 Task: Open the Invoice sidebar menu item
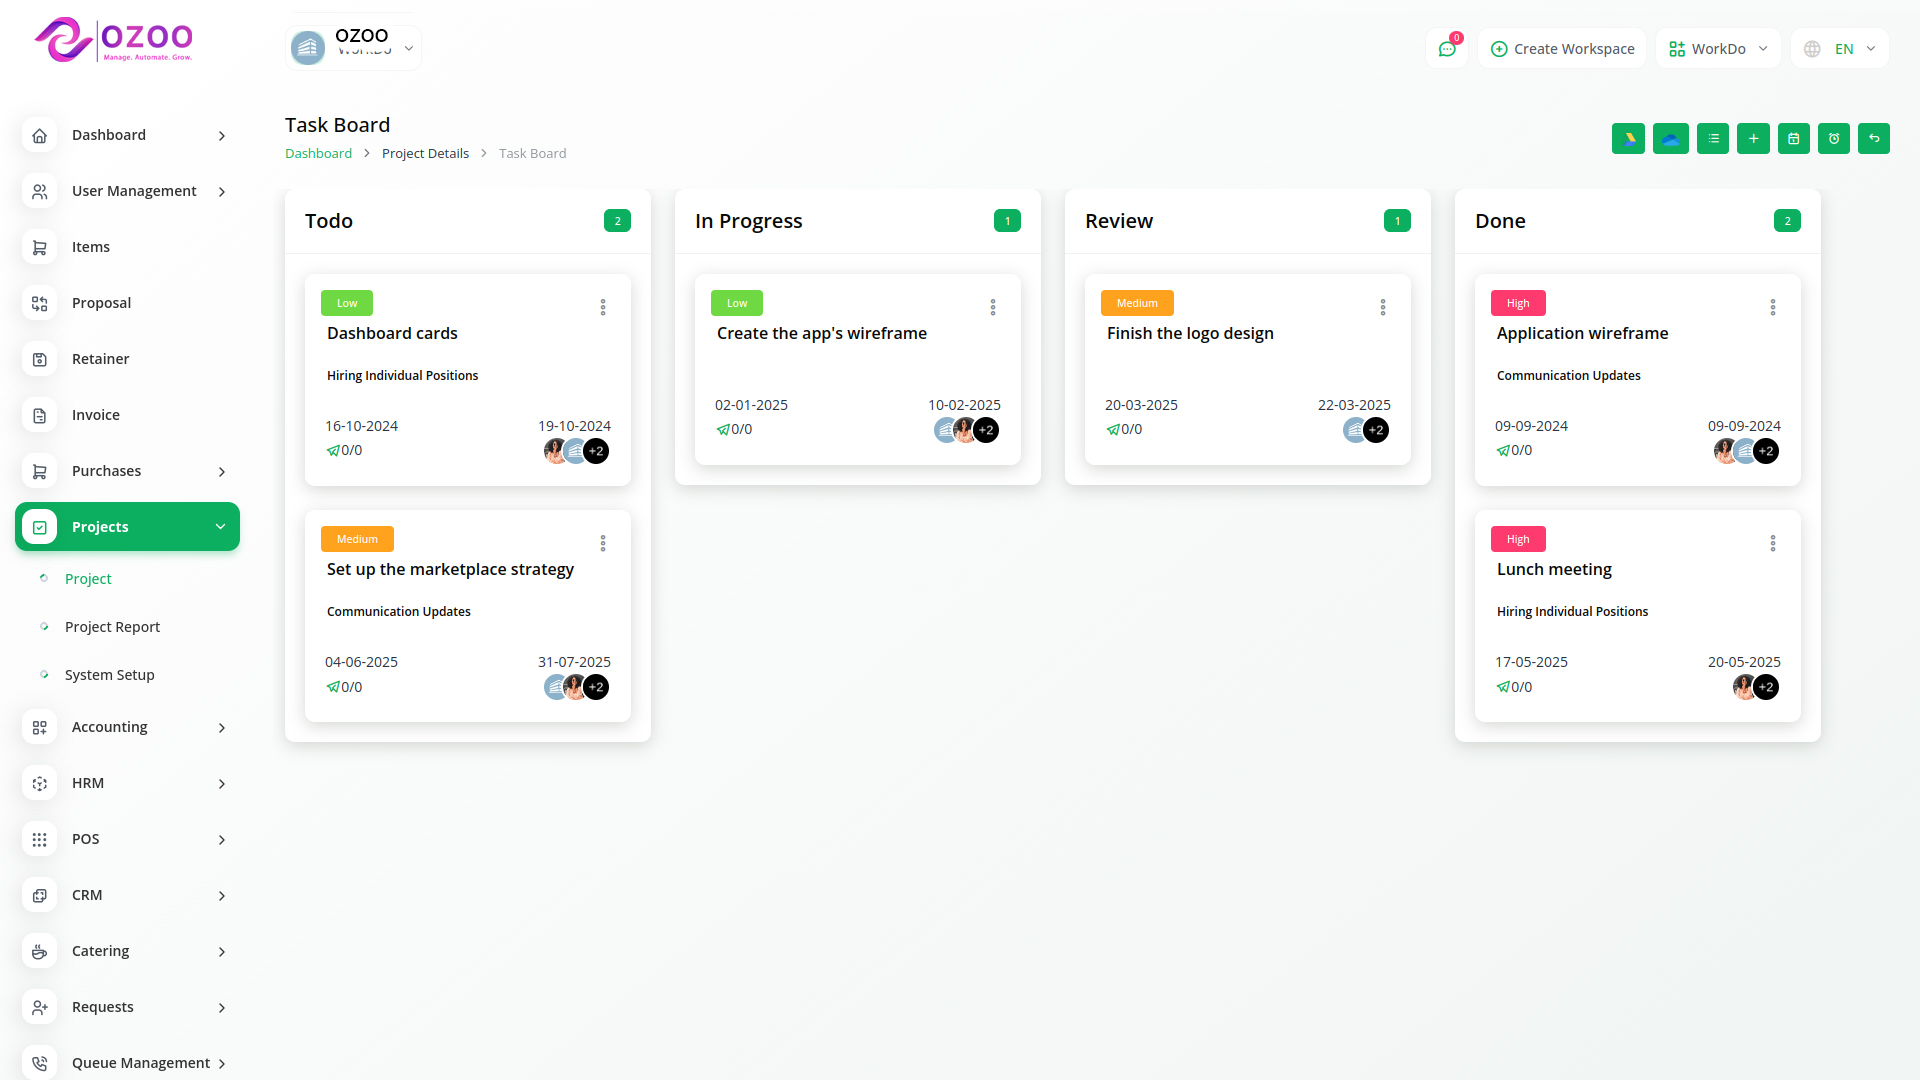pyautogui.click(x=96, y=415)
